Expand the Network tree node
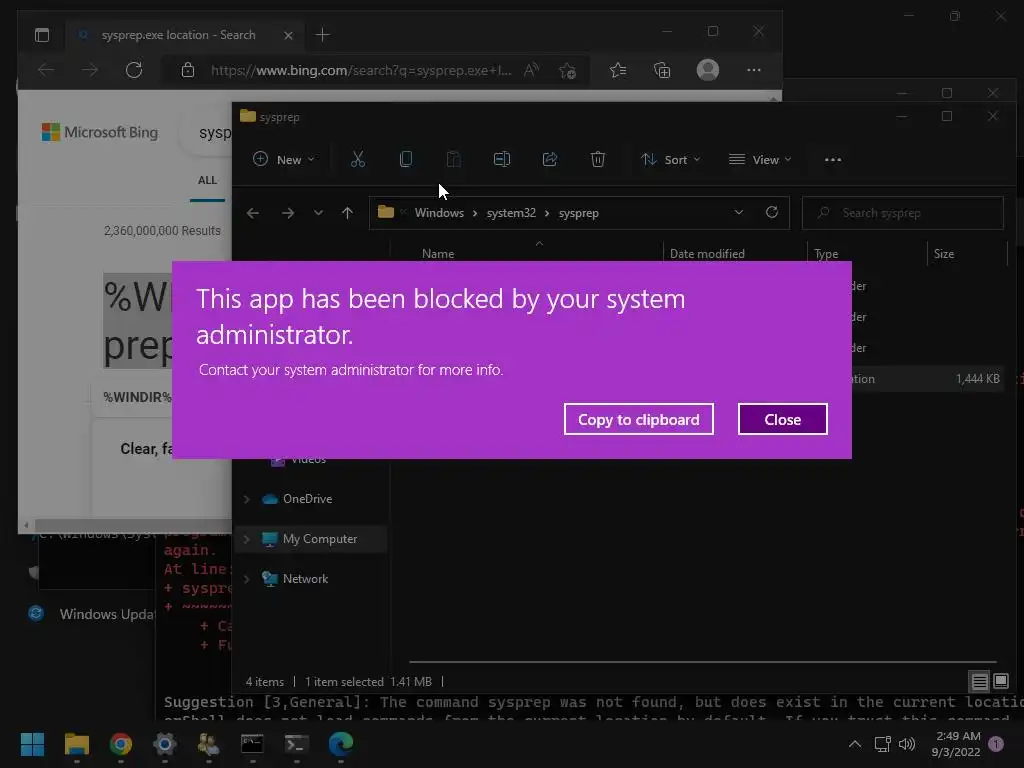This screenshot has height=768, width=1024. coord(247,579)
